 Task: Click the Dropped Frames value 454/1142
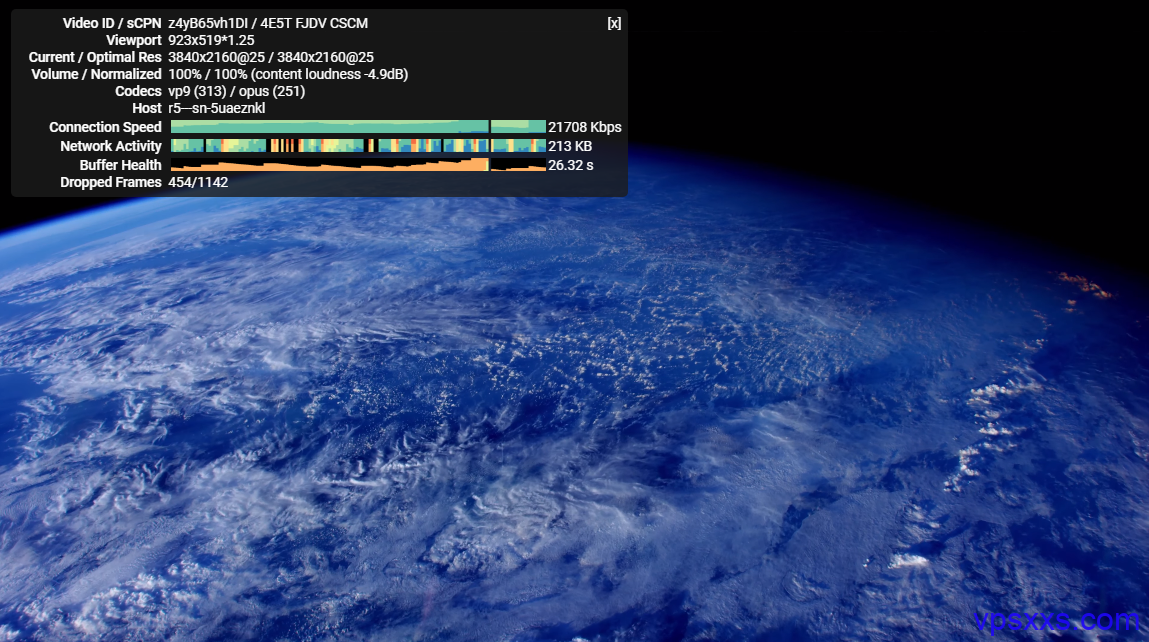pos(199,182)
